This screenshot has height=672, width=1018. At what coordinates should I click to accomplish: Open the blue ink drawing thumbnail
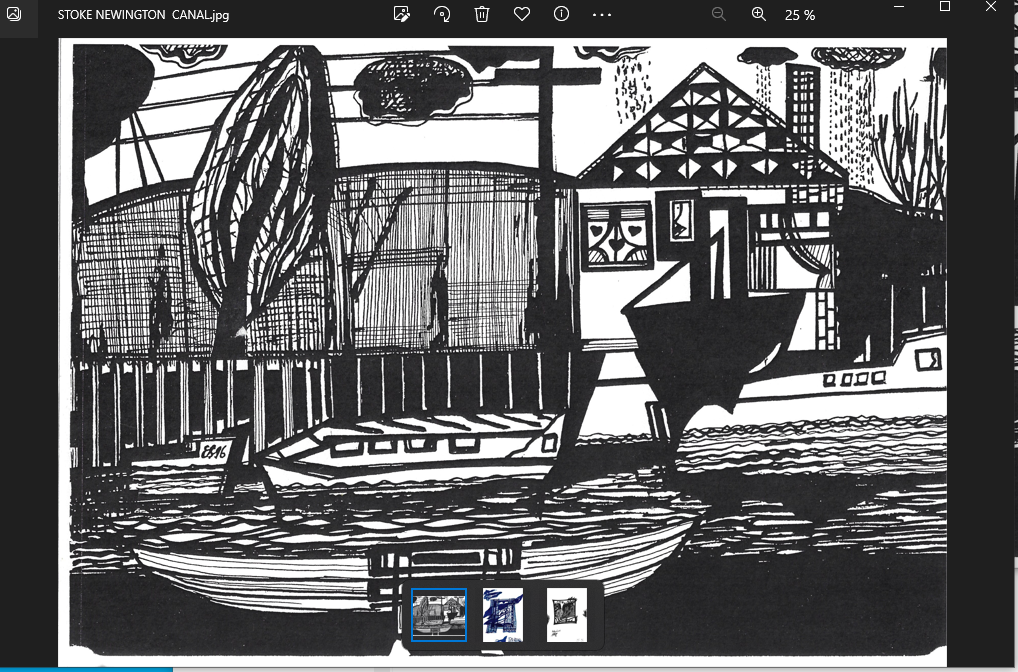503,614
